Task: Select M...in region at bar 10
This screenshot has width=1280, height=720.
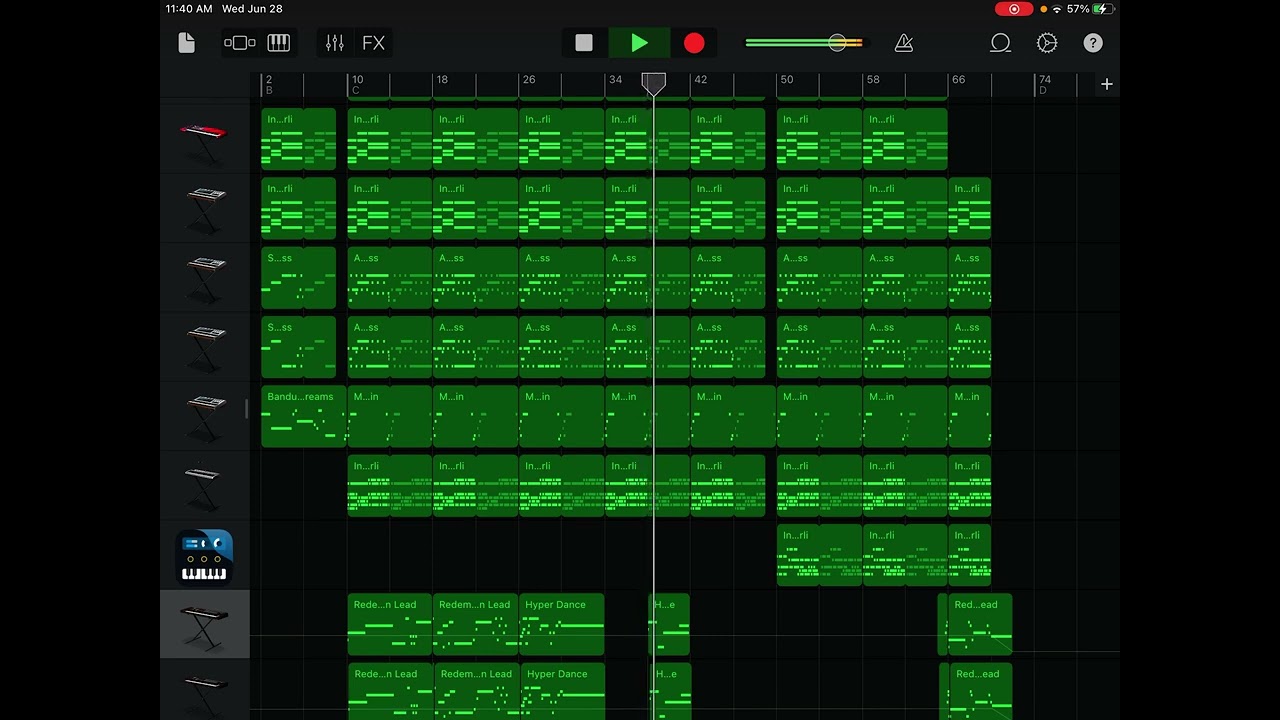Action: point(389,416)
